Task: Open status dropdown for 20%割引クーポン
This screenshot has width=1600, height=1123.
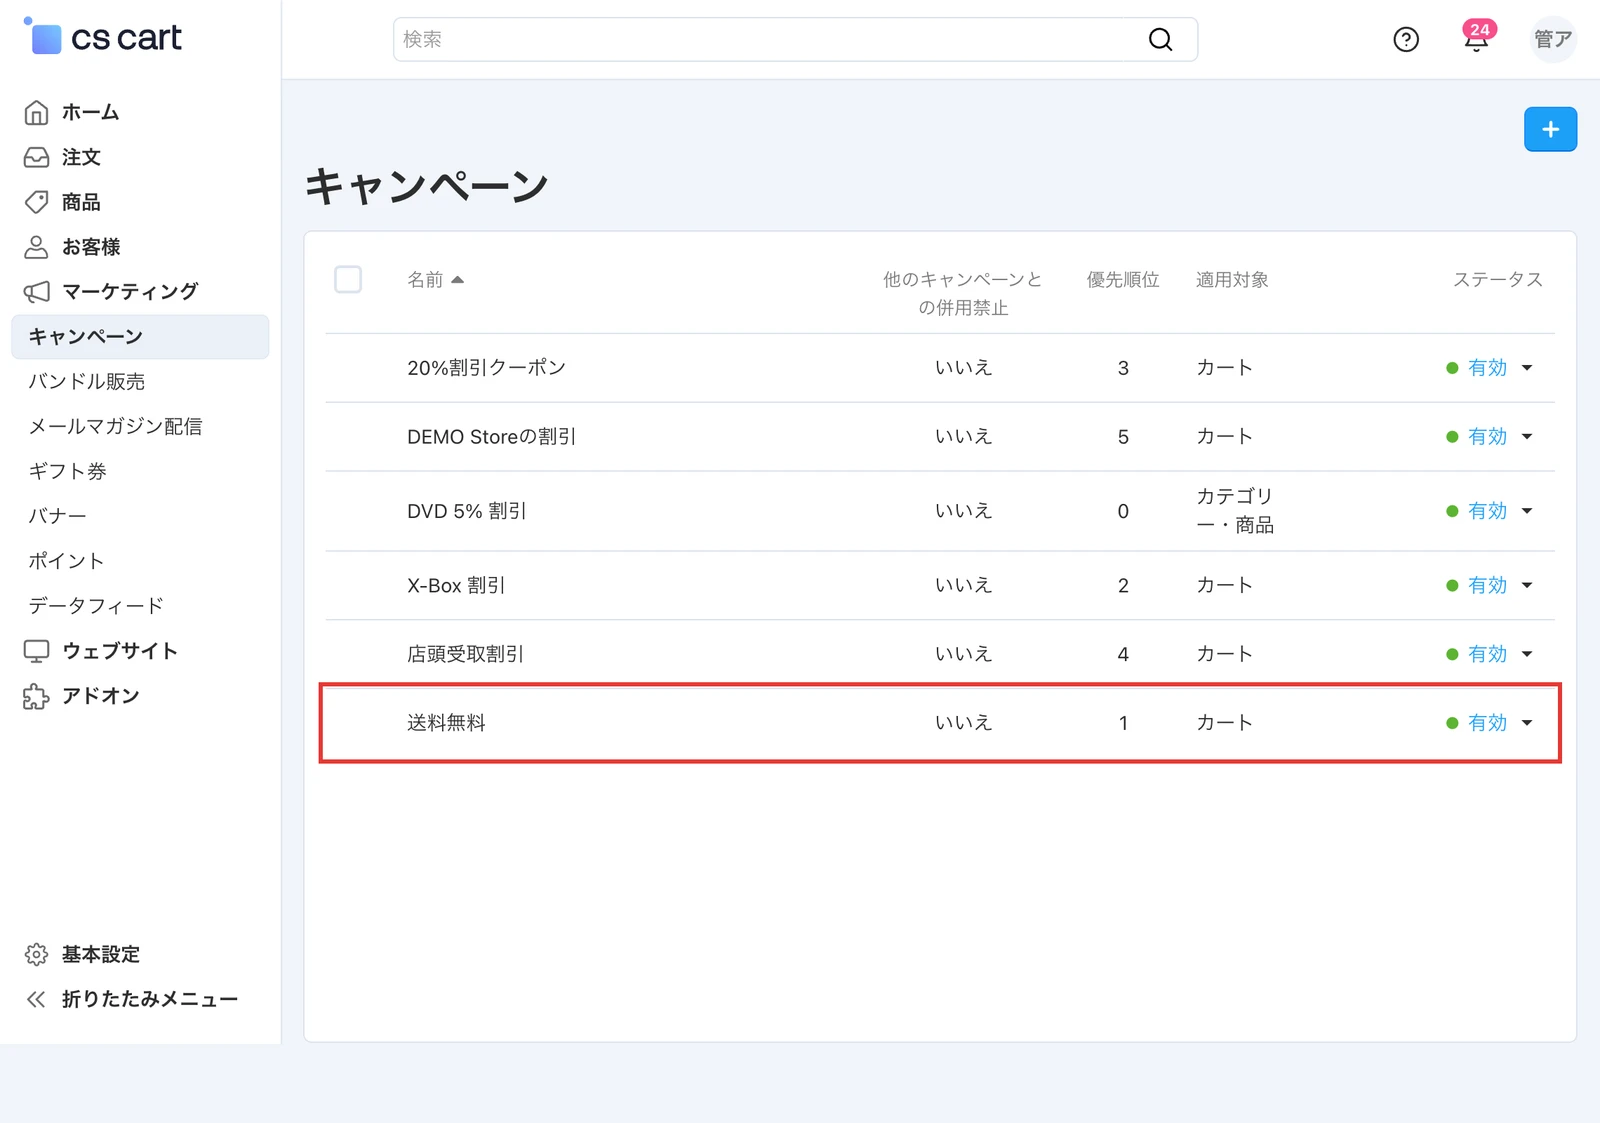Action: (x=1490, y=368)
